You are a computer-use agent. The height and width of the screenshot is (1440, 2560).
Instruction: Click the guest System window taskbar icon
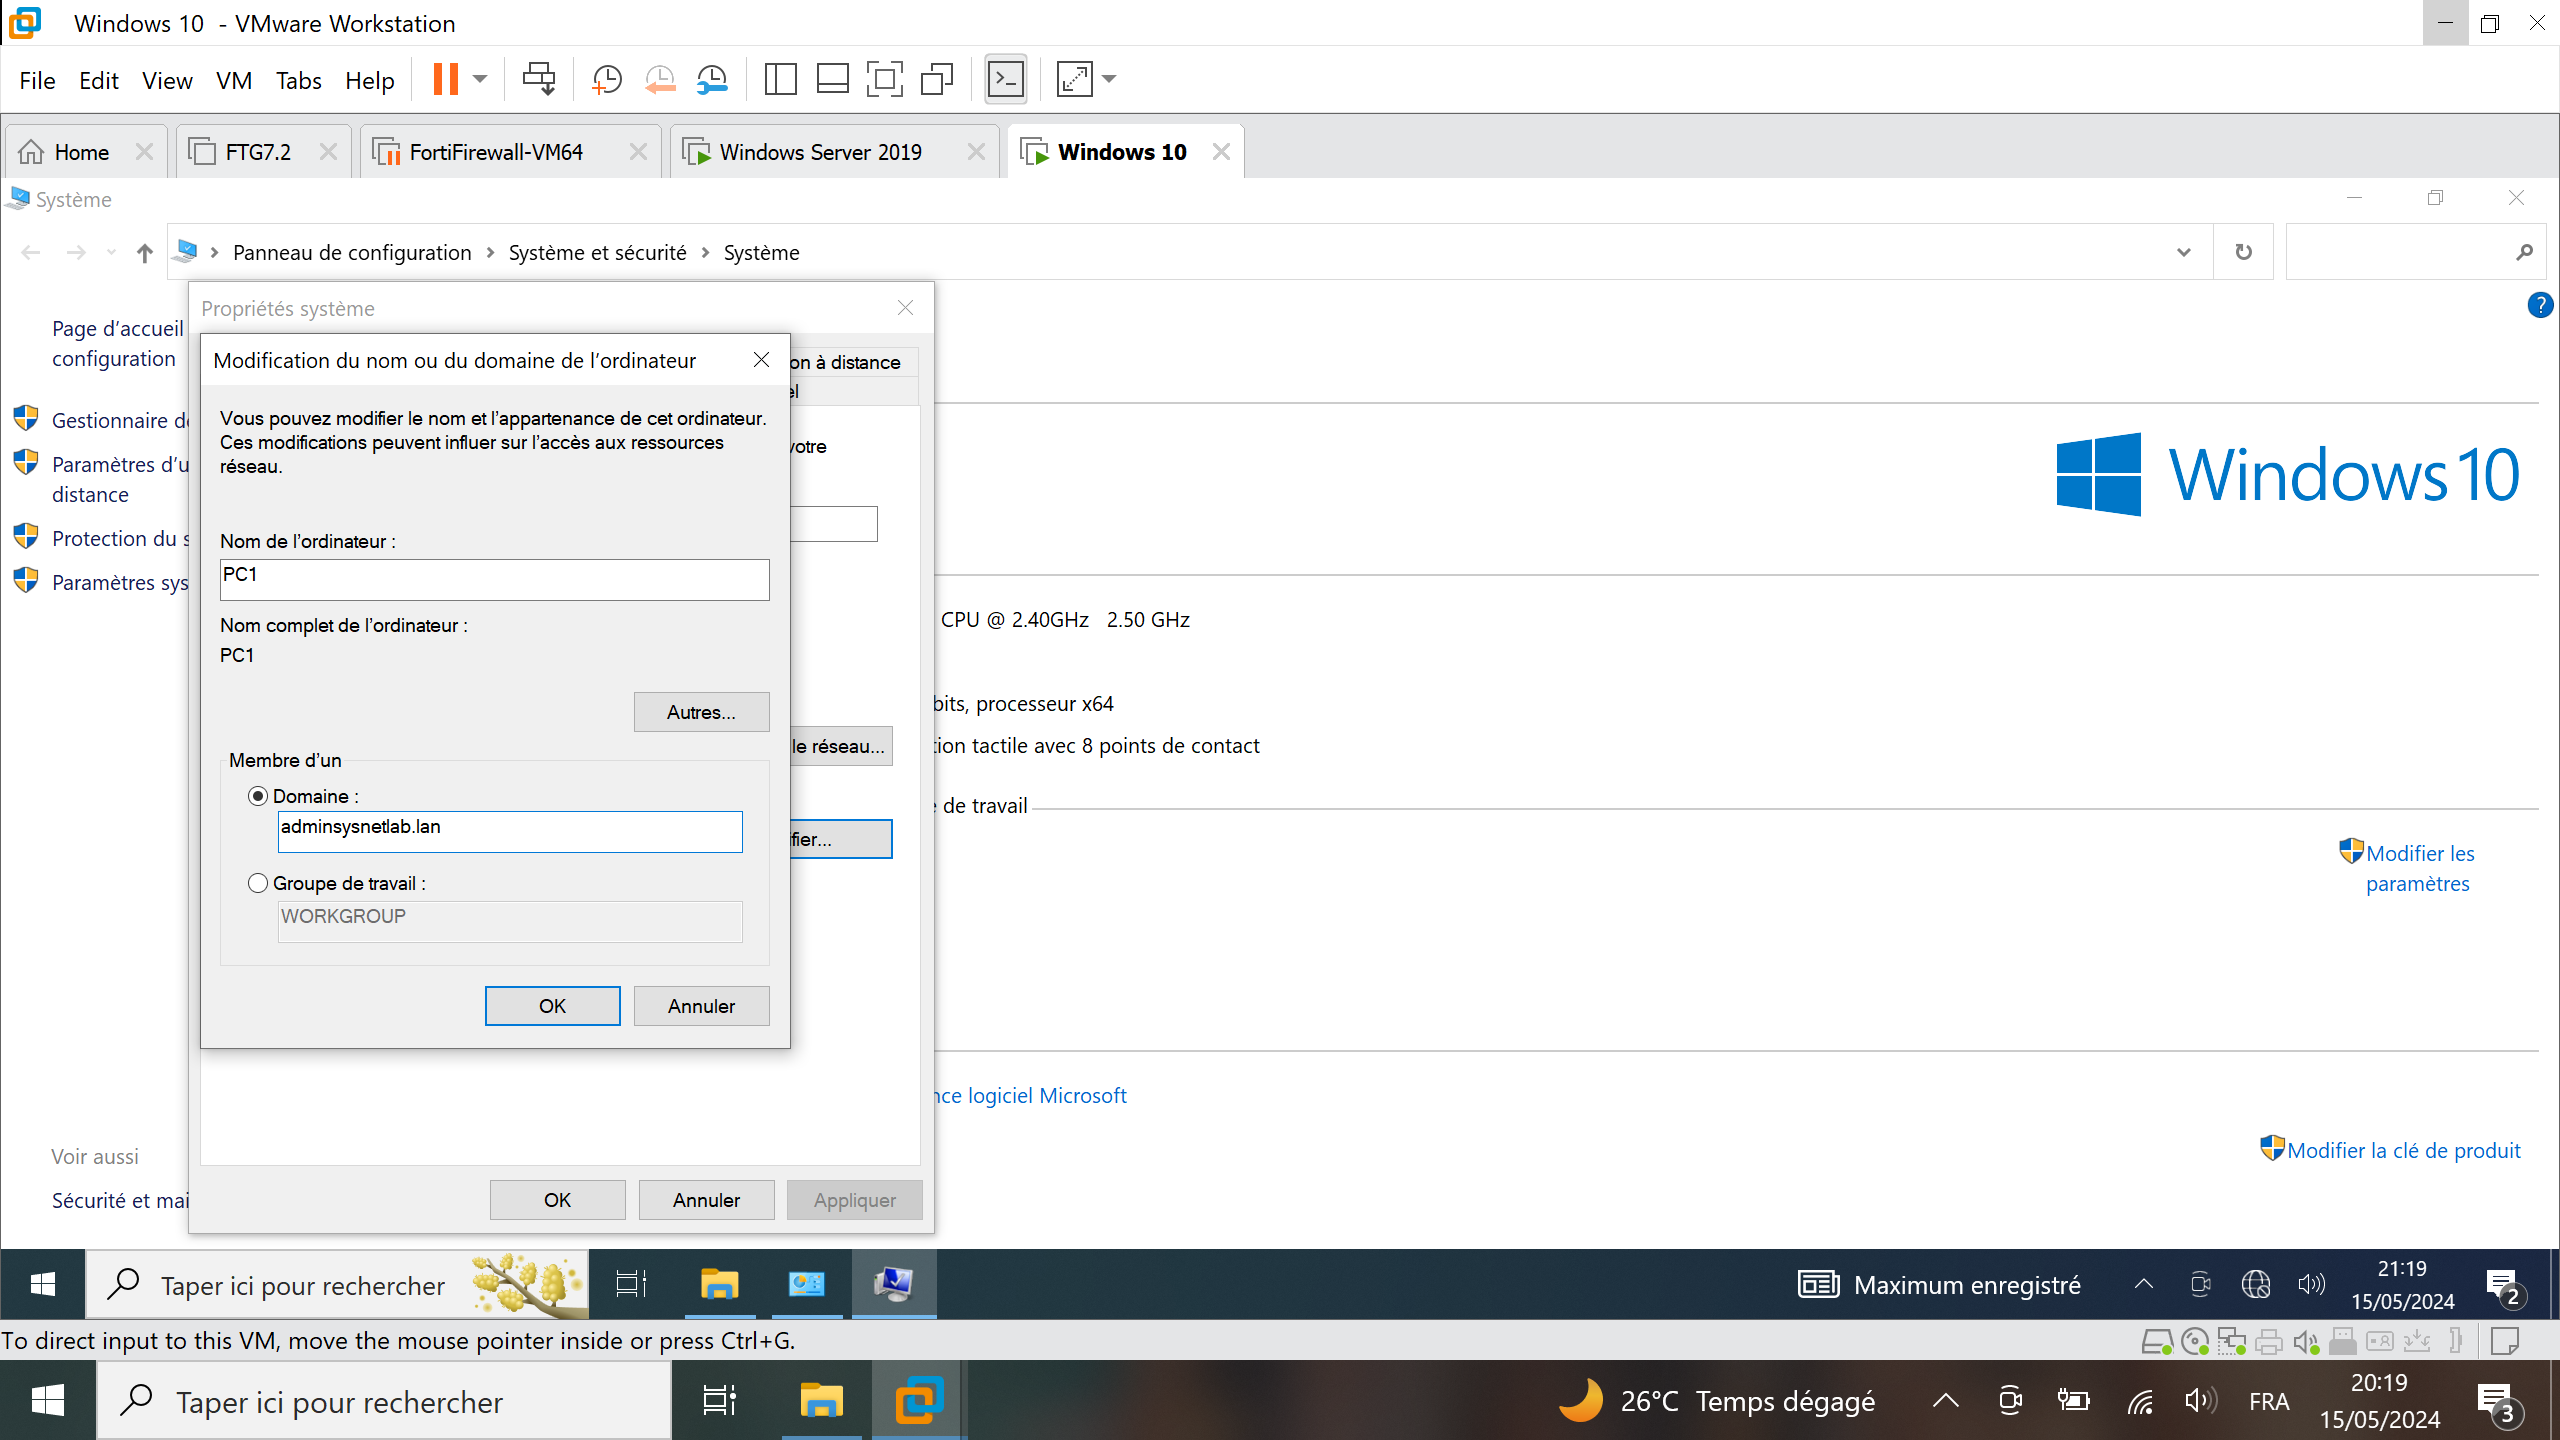tap(894, 1284)
